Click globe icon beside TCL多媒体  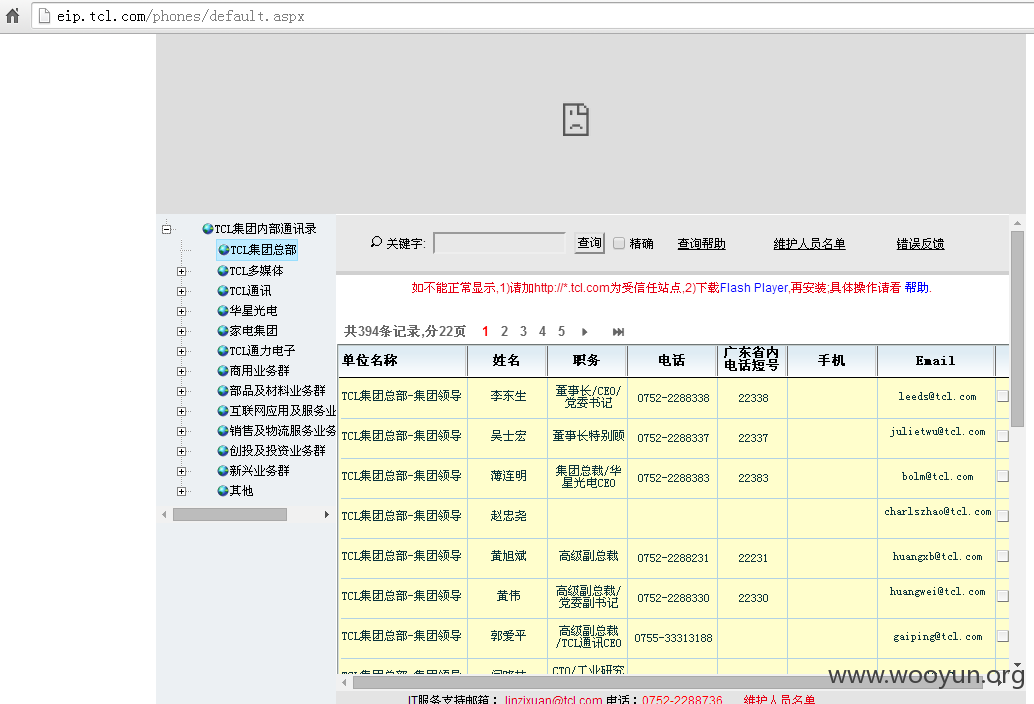(224, 271)
